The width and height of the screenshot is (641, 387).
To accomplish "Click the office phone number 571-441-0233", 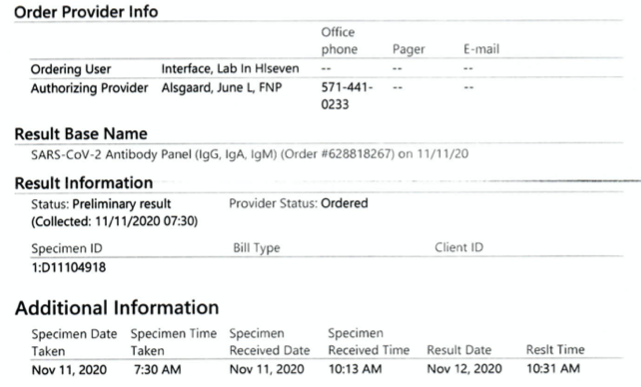I will [x=347, y=96].
